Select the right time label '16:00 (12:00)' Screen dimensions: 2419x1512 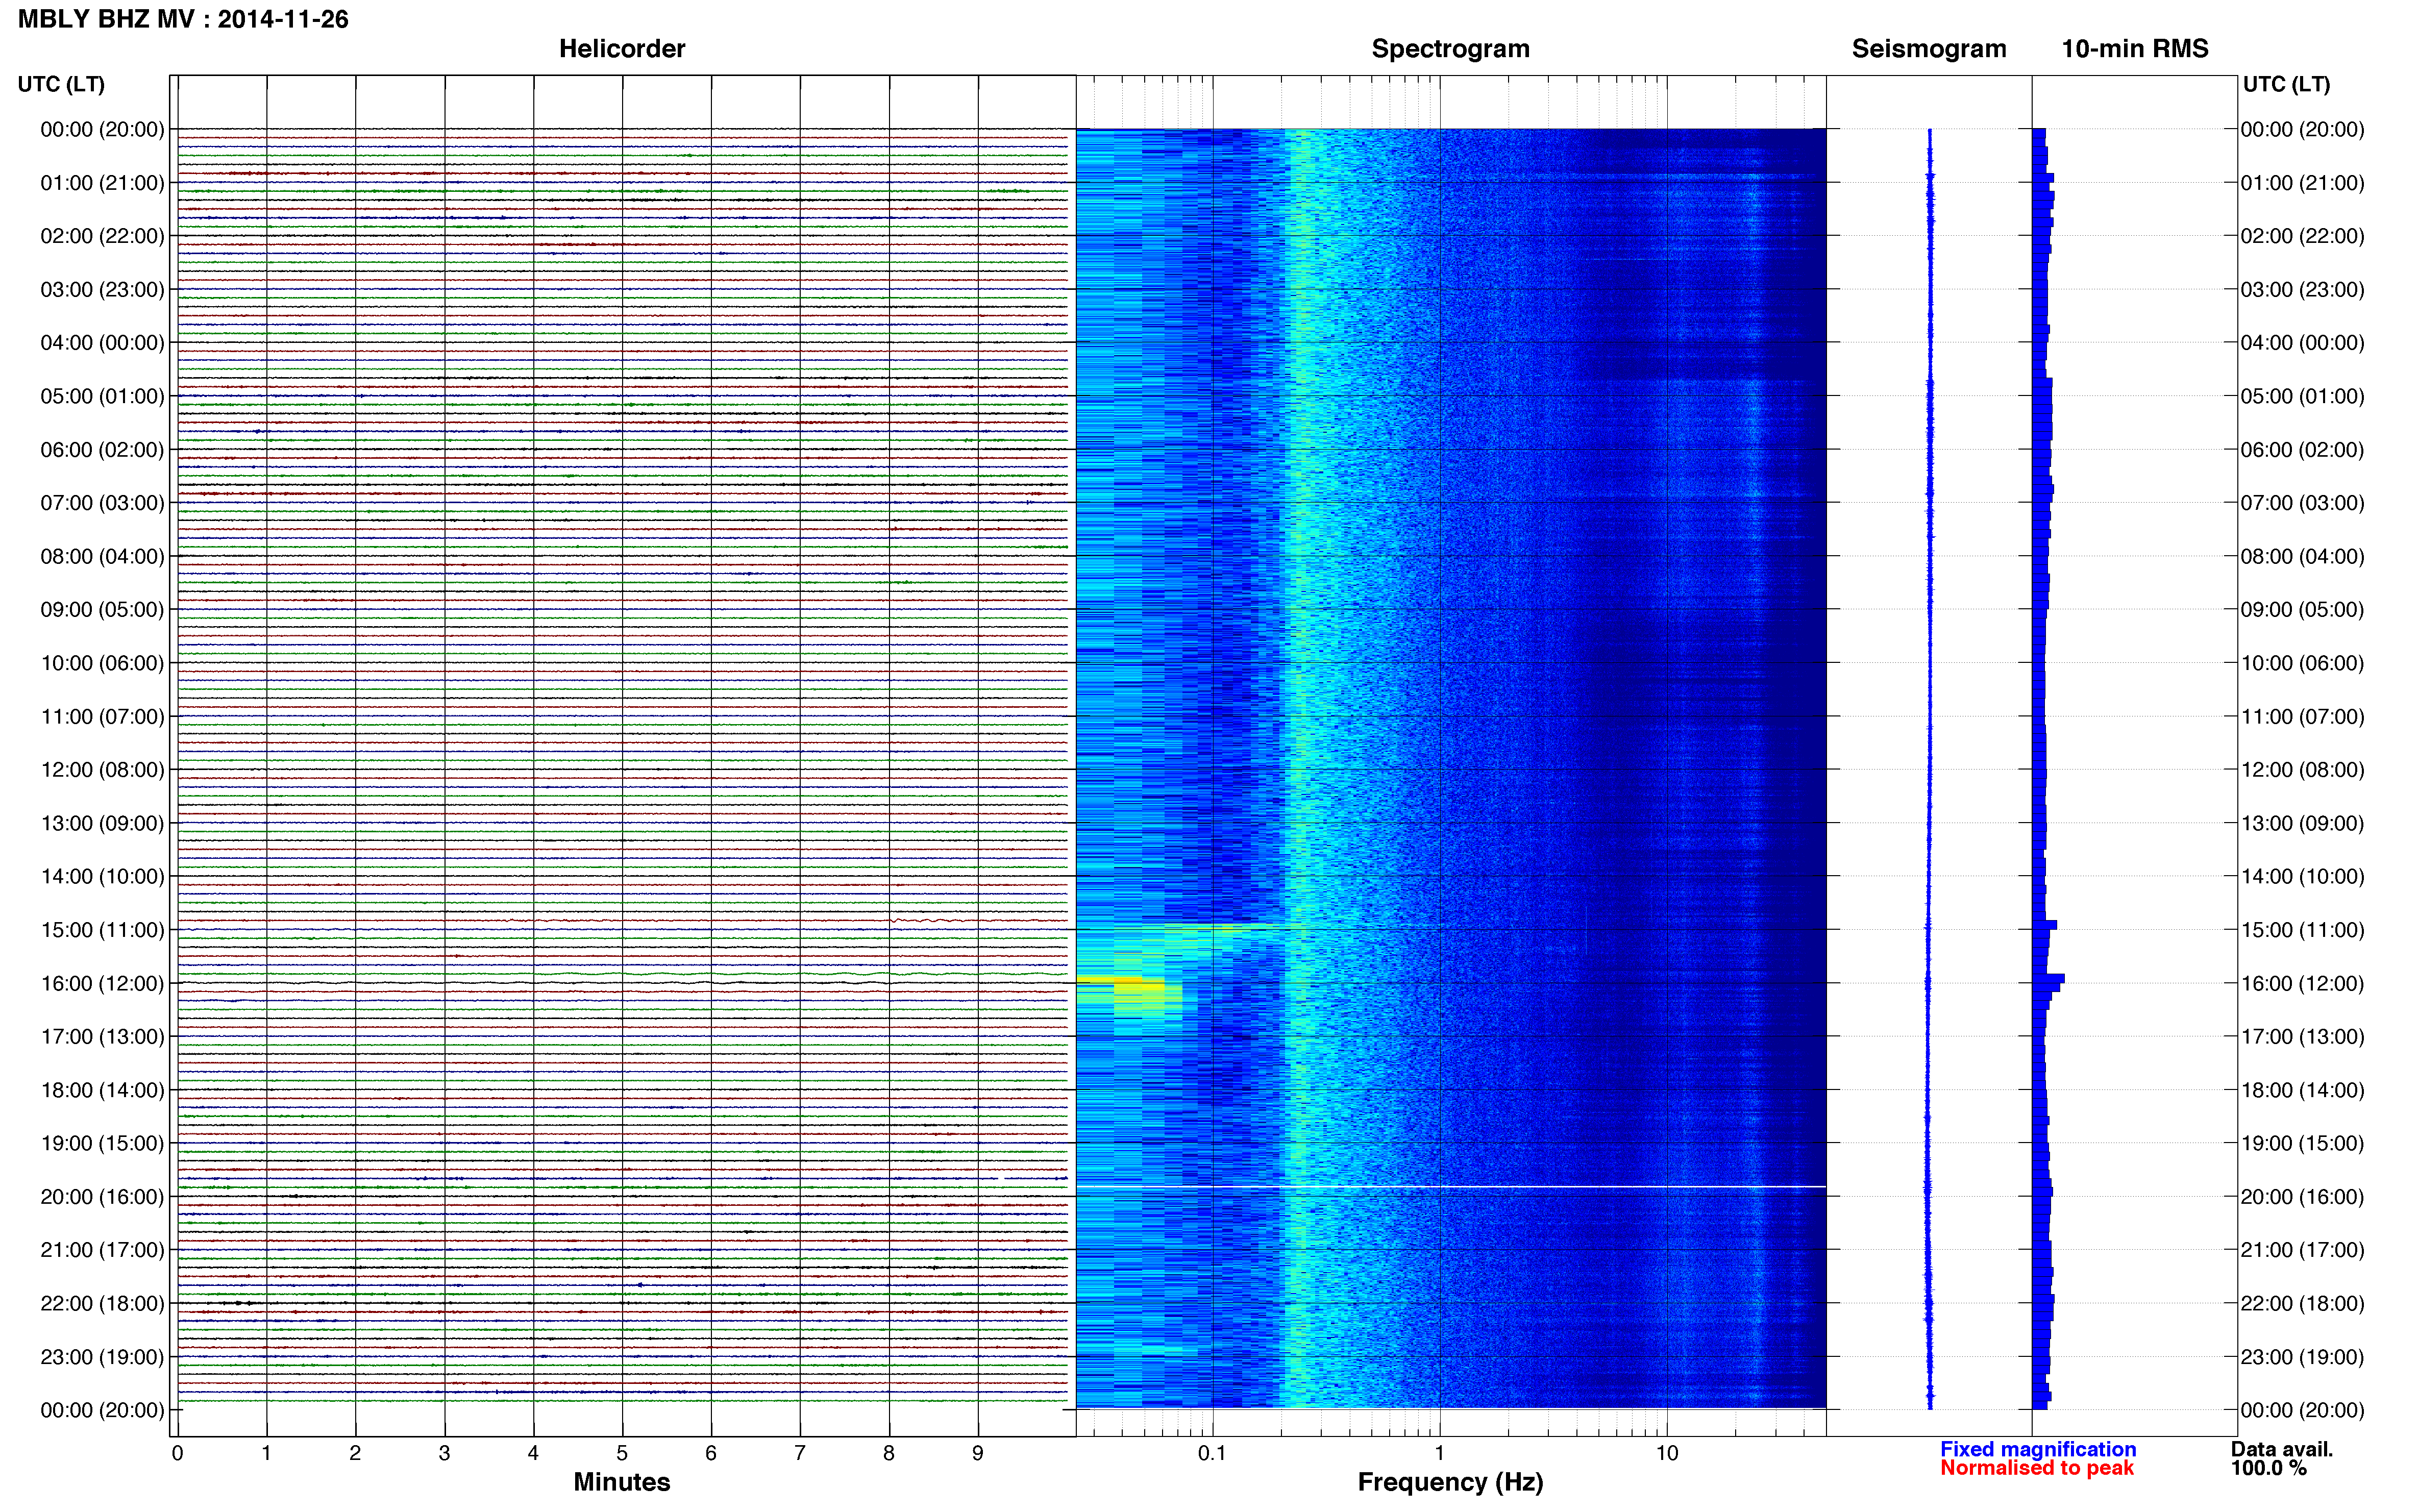2302,984
